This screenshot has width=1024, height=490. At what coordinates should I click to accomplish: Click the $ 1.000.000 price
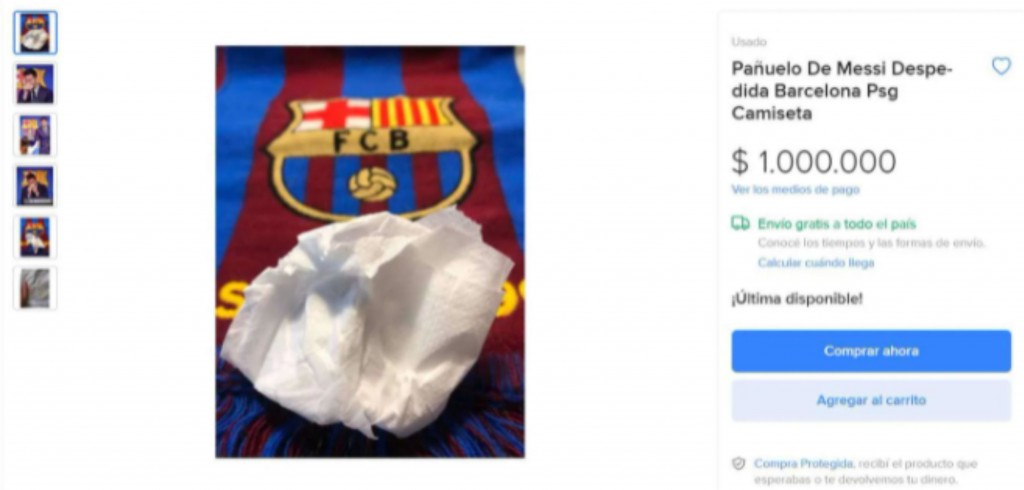point(813,161)
